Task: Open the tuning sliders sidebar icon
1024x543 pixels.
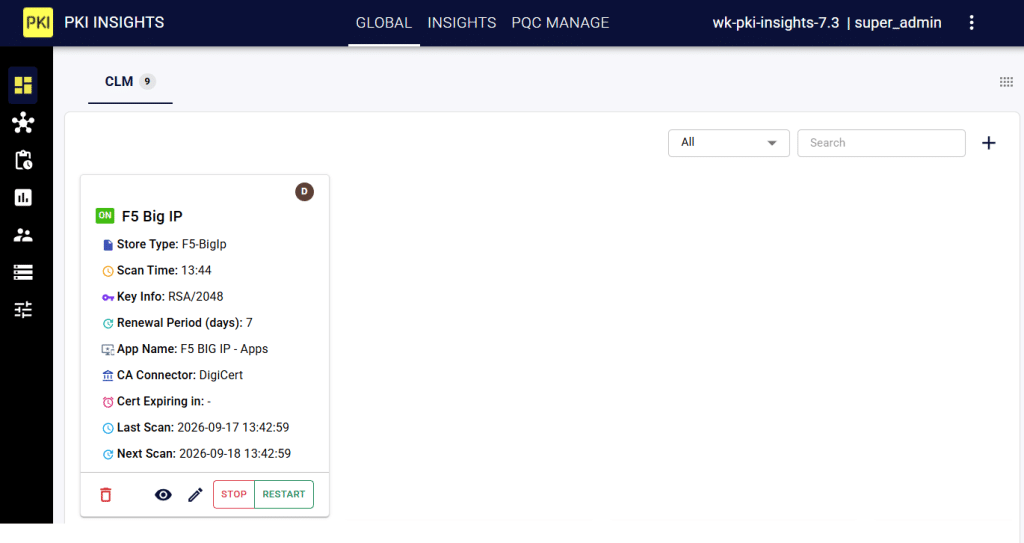Action: (23, 310)
